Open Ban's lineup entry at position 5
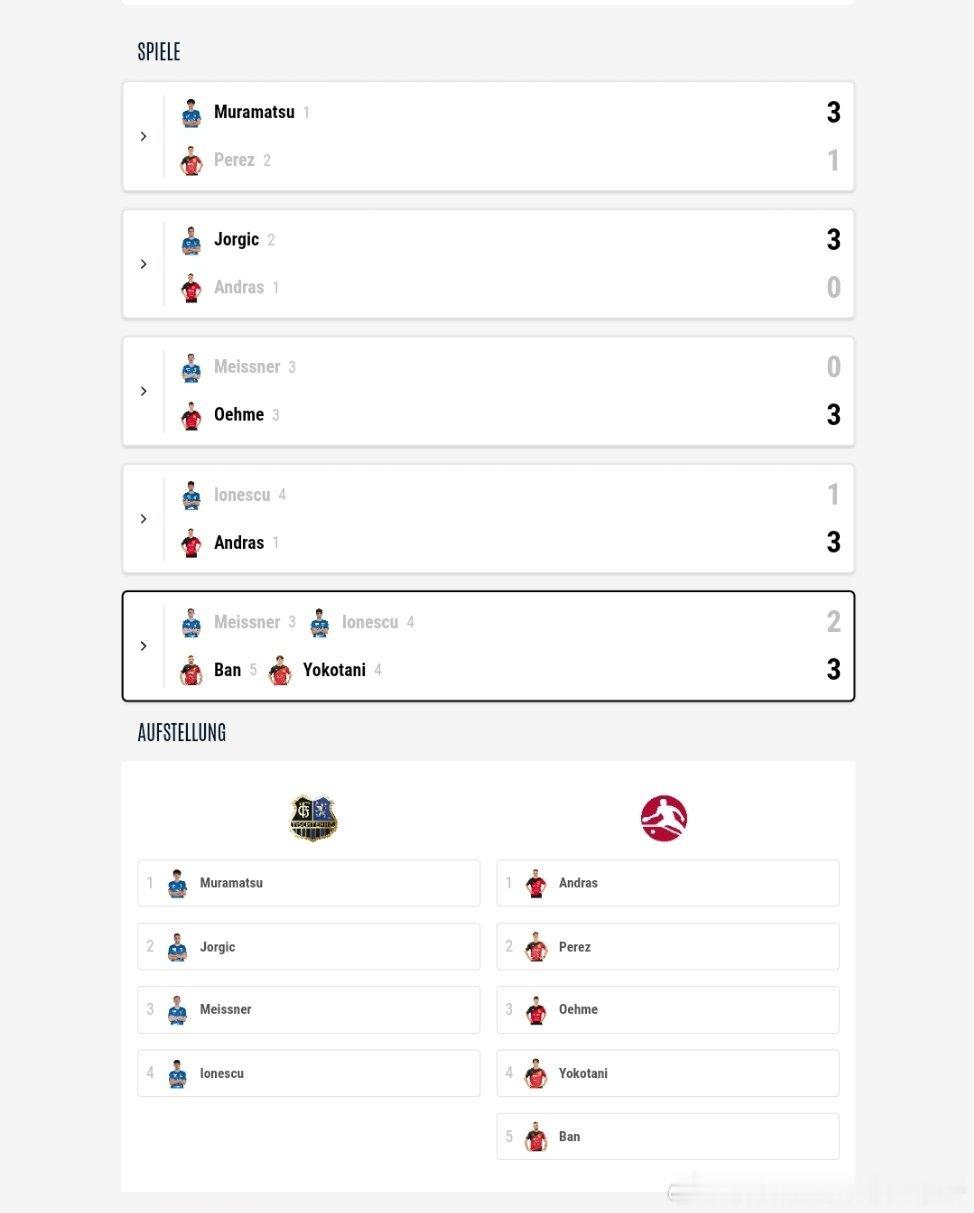This screenshot has width=974, height=1213. [667, 1137]
